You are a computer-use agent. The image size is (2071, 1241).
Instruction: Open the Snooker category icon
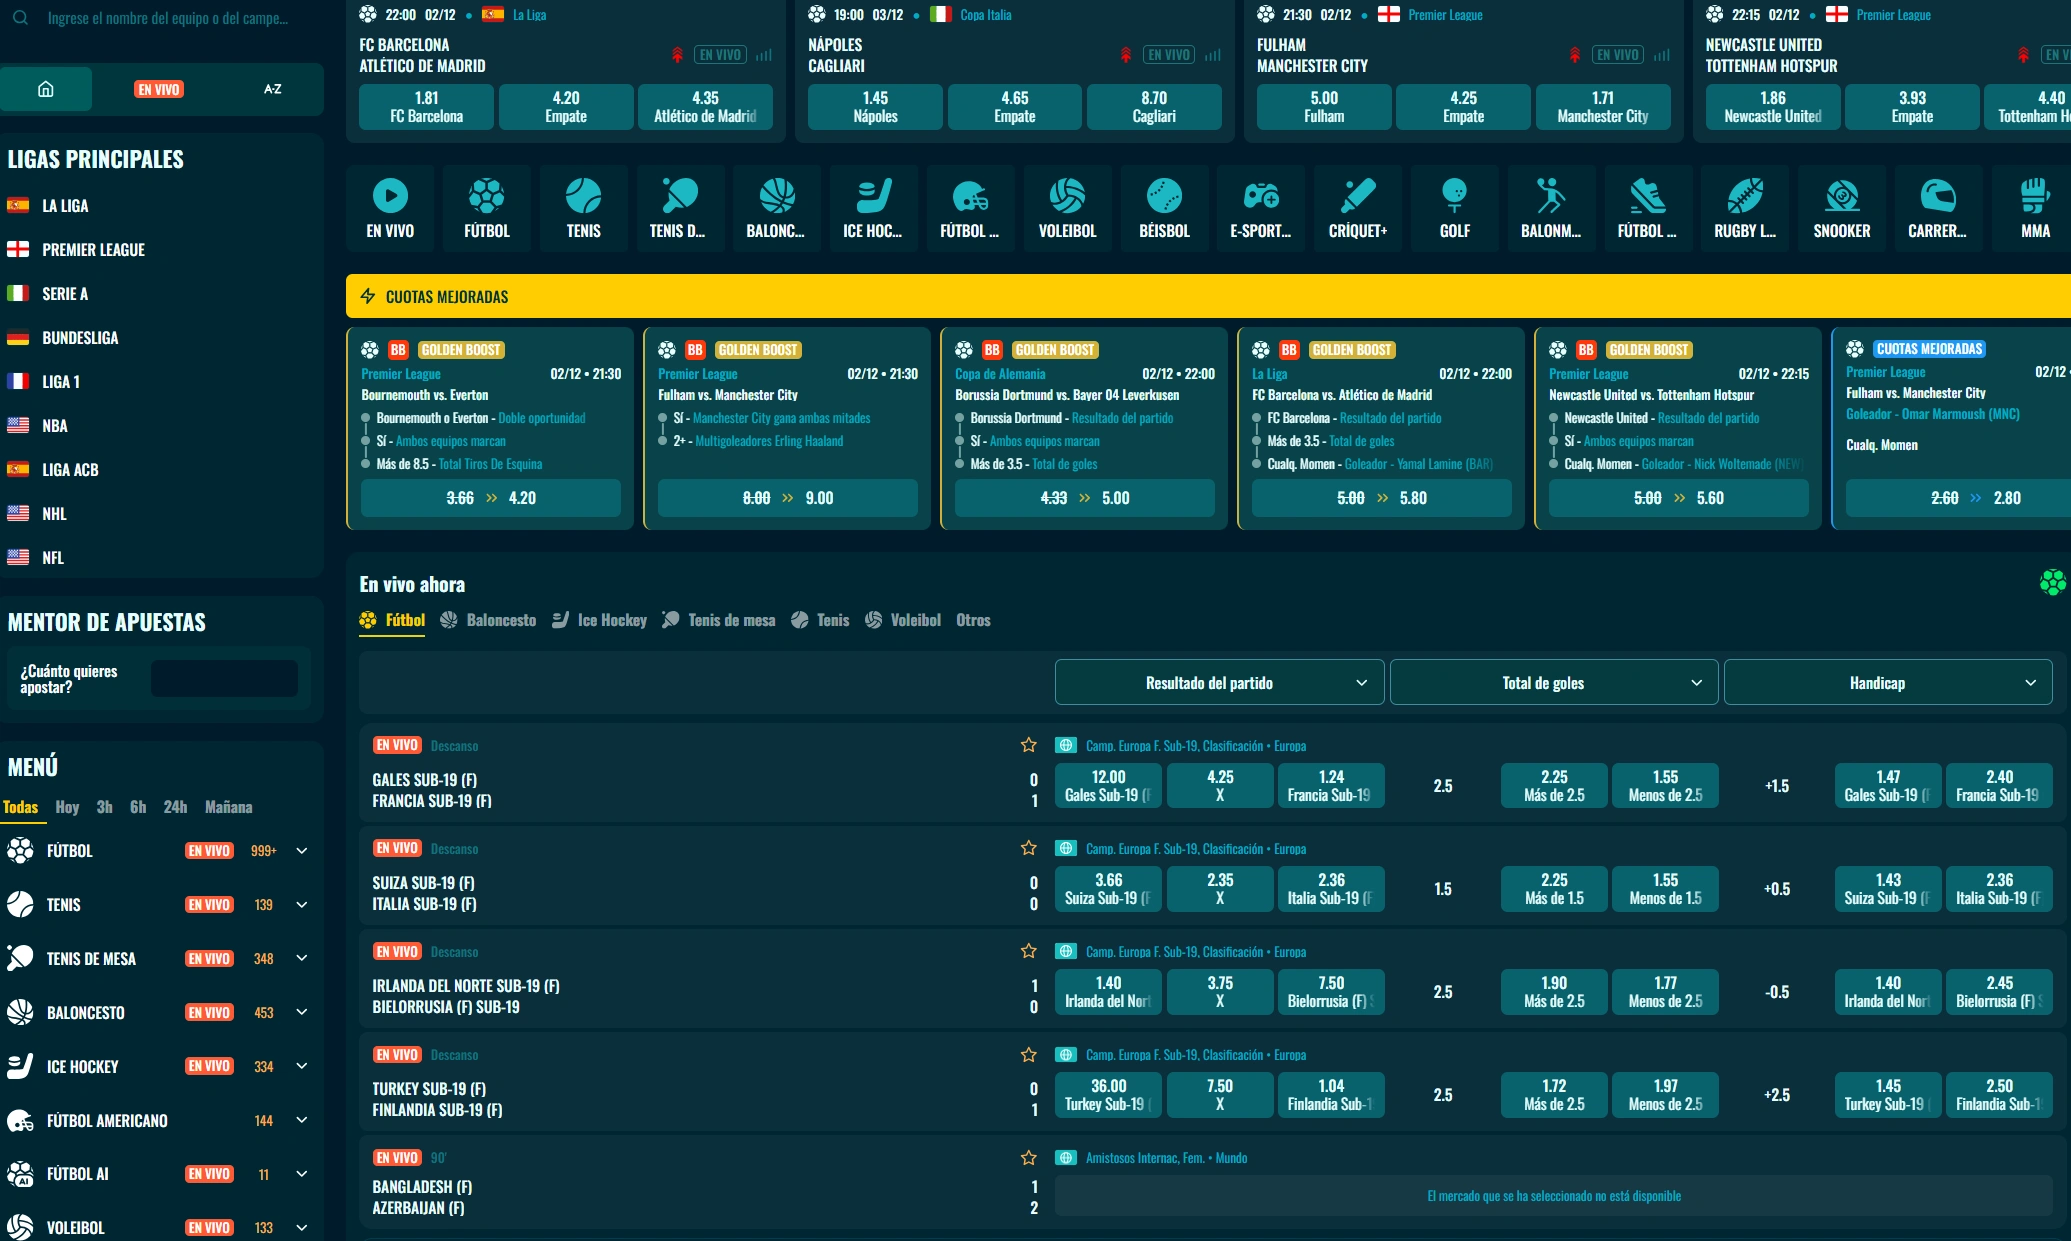[1841, 208]
